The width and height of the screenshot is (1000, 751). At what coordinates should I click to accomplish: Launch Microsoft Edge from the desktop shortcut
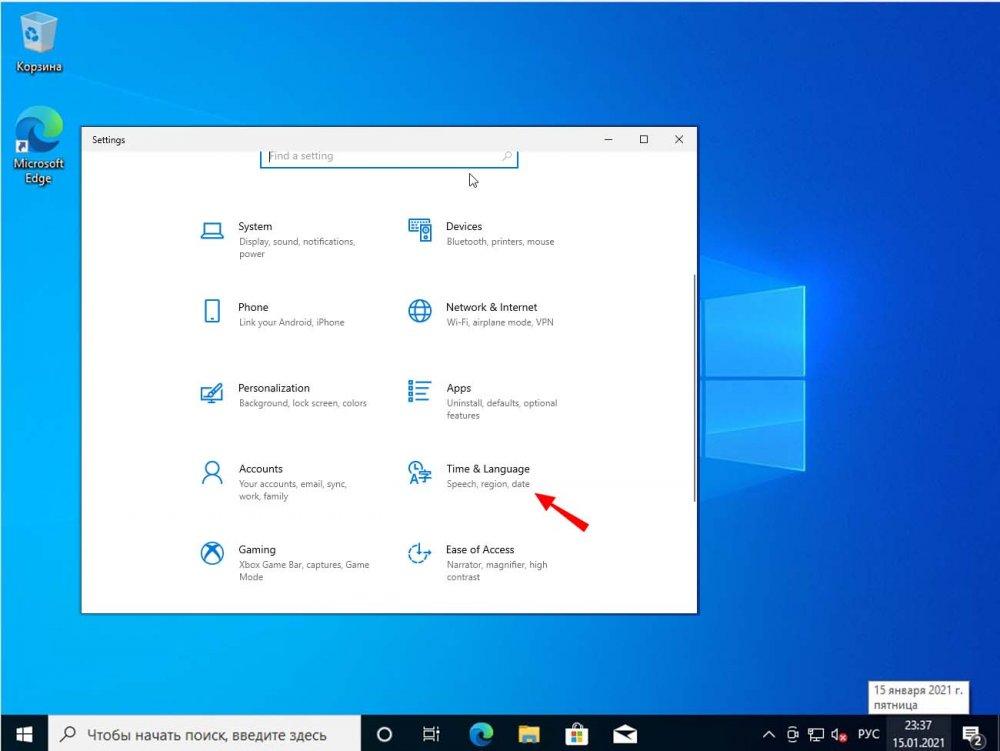pyautogui.click(x=39, y=146)
